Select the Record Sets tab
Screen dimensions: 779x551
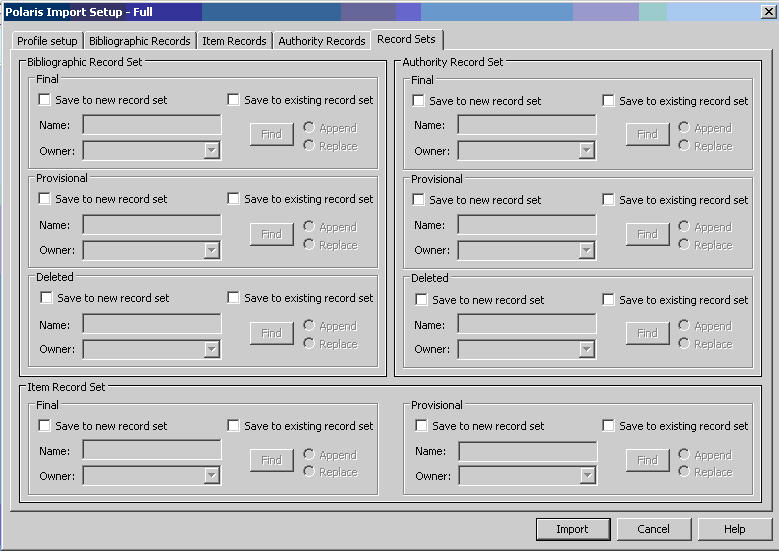(x=406, y=39)
